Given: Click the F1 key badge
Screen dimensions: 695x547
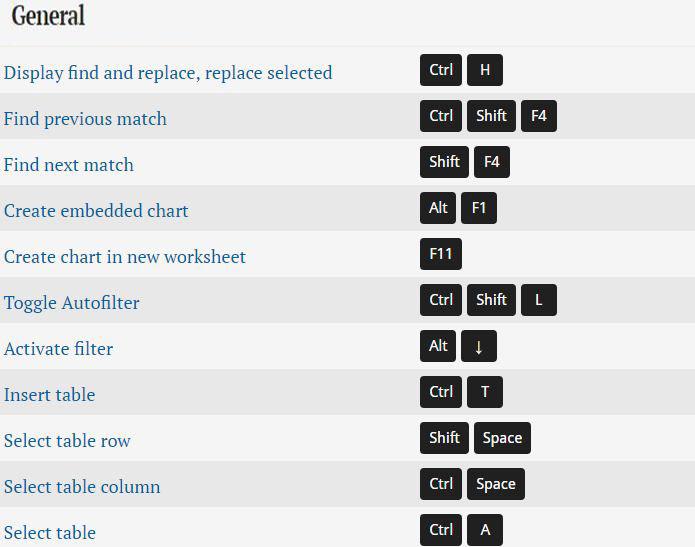Looking at the screenshot, I should click(479, 208).
